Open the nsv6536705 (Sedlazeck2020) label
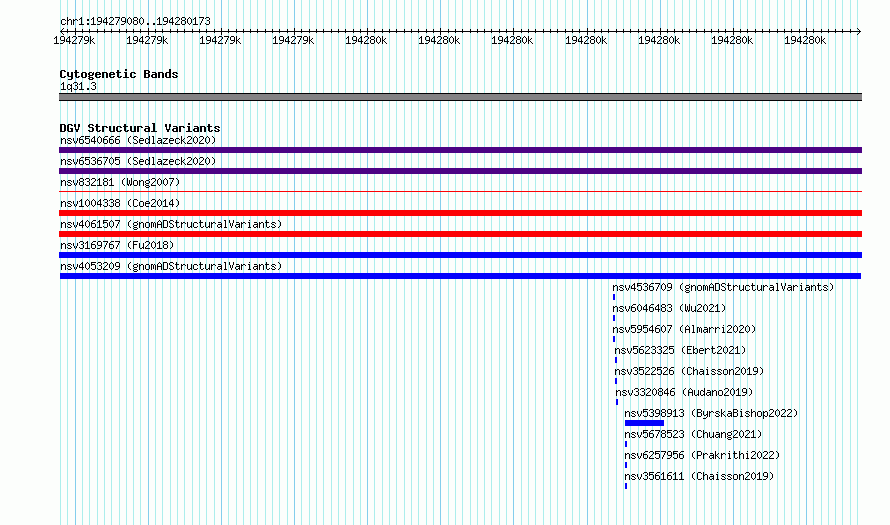Viewport: 890px width, 525px height. pos(138,161)
